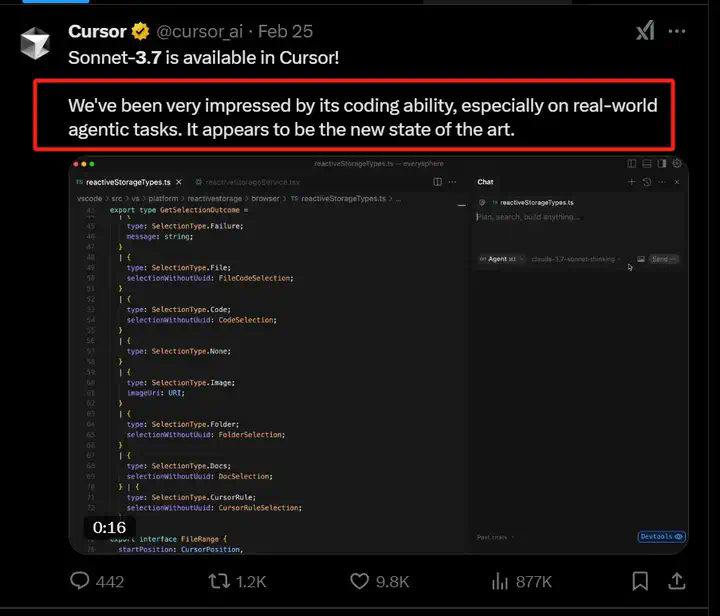The width and height of the screenshot is (720, 616).
Task: Click the repost icon showing 1.2K
Action: click(219, 581)
